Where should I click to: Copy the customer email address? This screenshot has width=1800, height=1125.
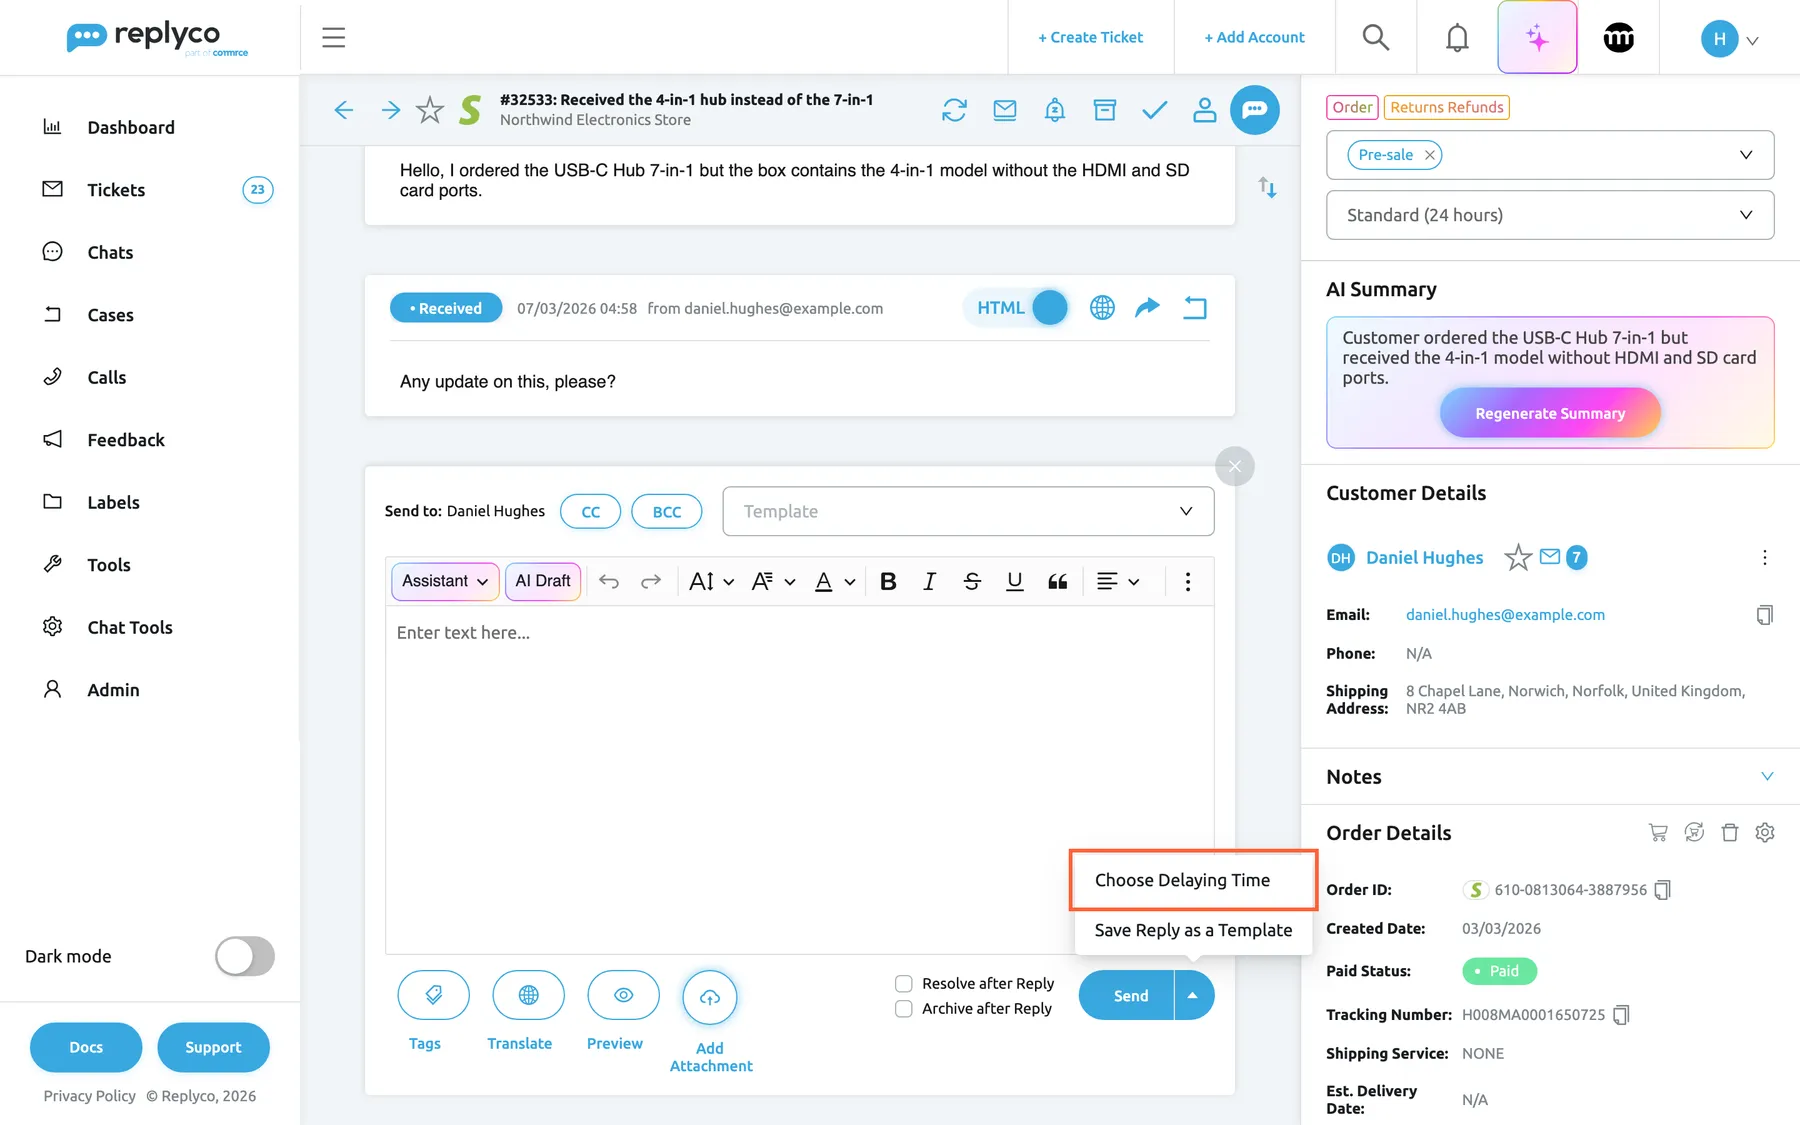[x=1765, y=615]
